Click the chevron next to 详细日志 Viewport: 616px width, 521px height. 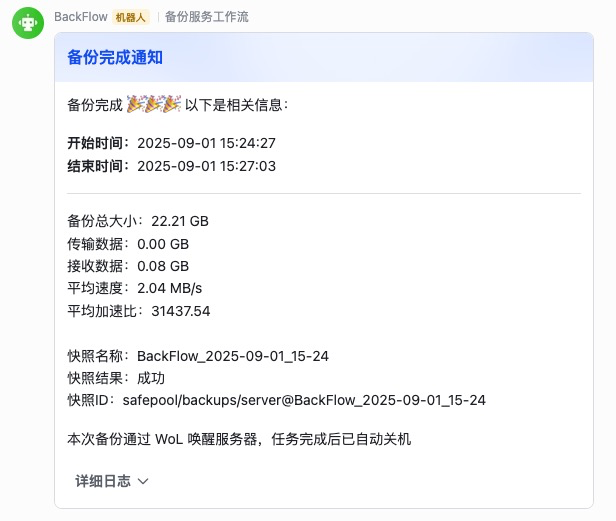pos(143,481)
